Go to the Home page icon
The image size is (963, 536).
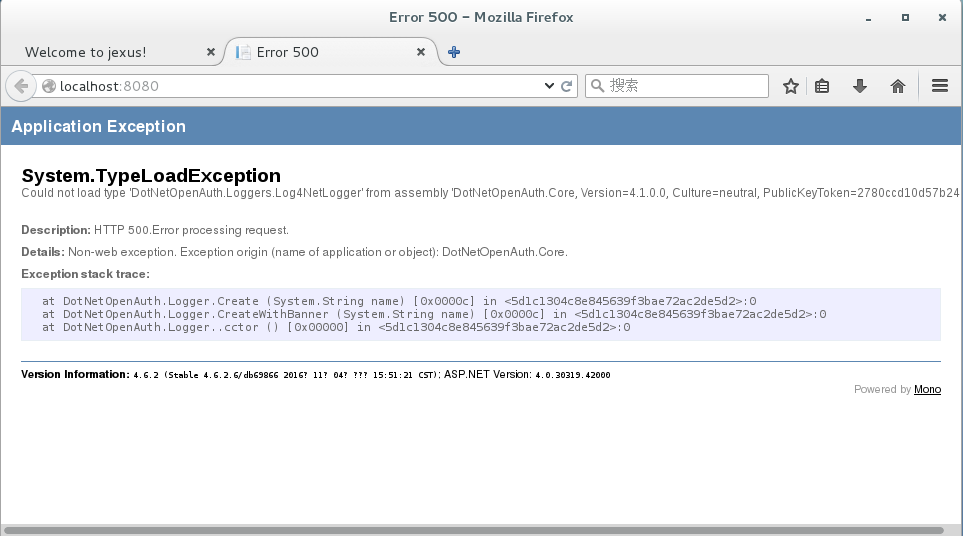tap(898, 86)
